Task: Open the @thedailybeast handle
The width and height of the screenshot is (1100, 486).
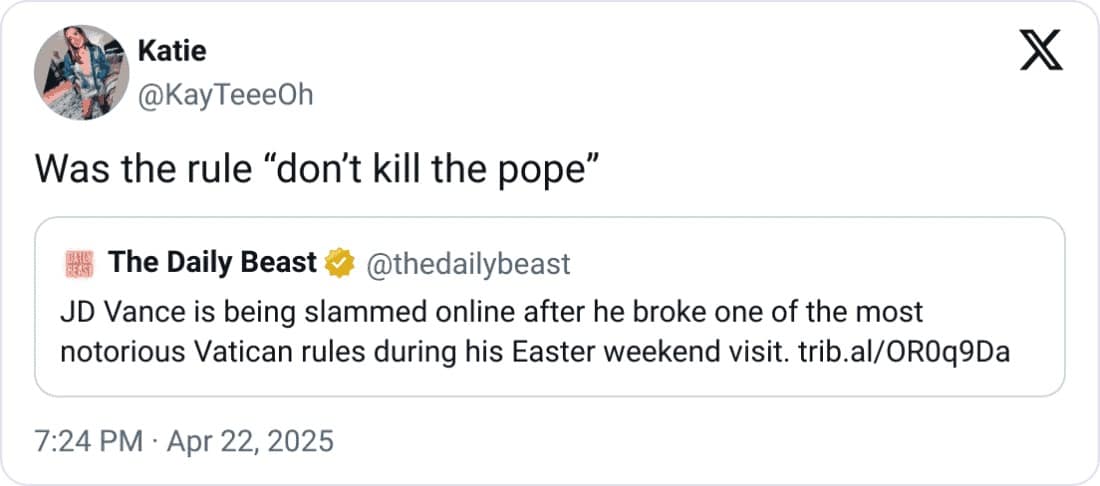Action: tap(468, 264)
